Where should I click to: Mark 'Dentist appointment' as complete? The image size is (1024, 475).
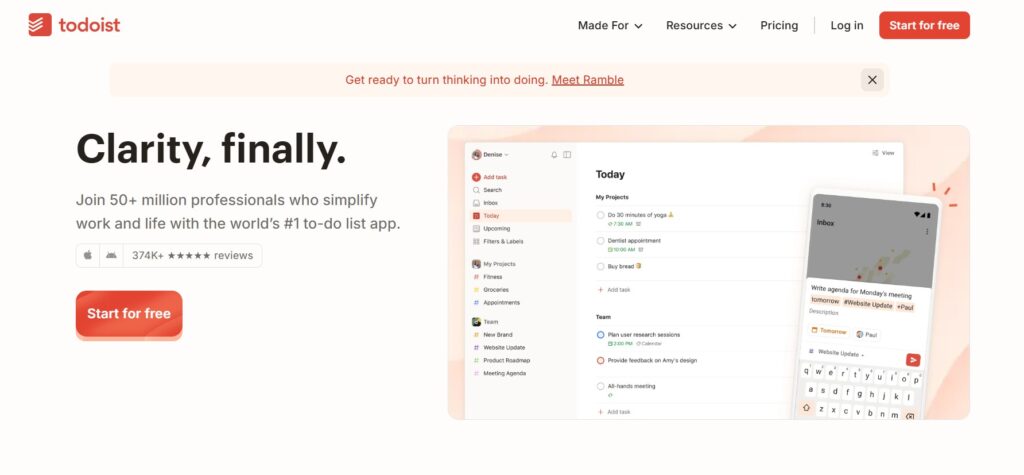click(601, 241)
